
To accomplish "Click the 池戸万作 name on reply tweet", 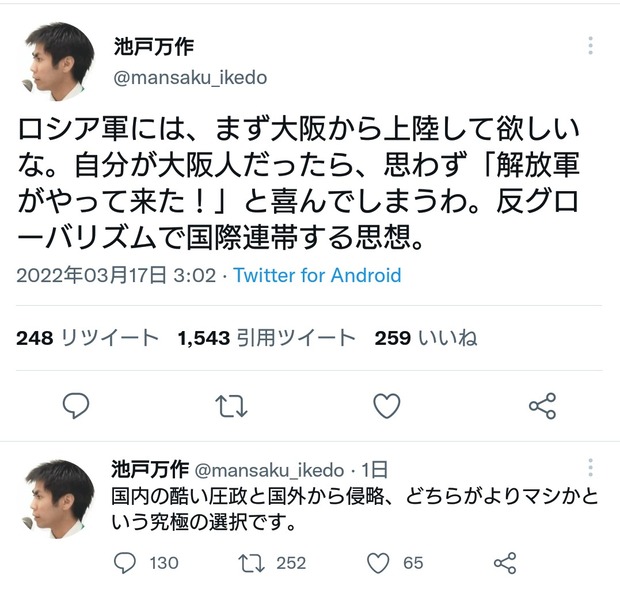I will pos(149,469).
